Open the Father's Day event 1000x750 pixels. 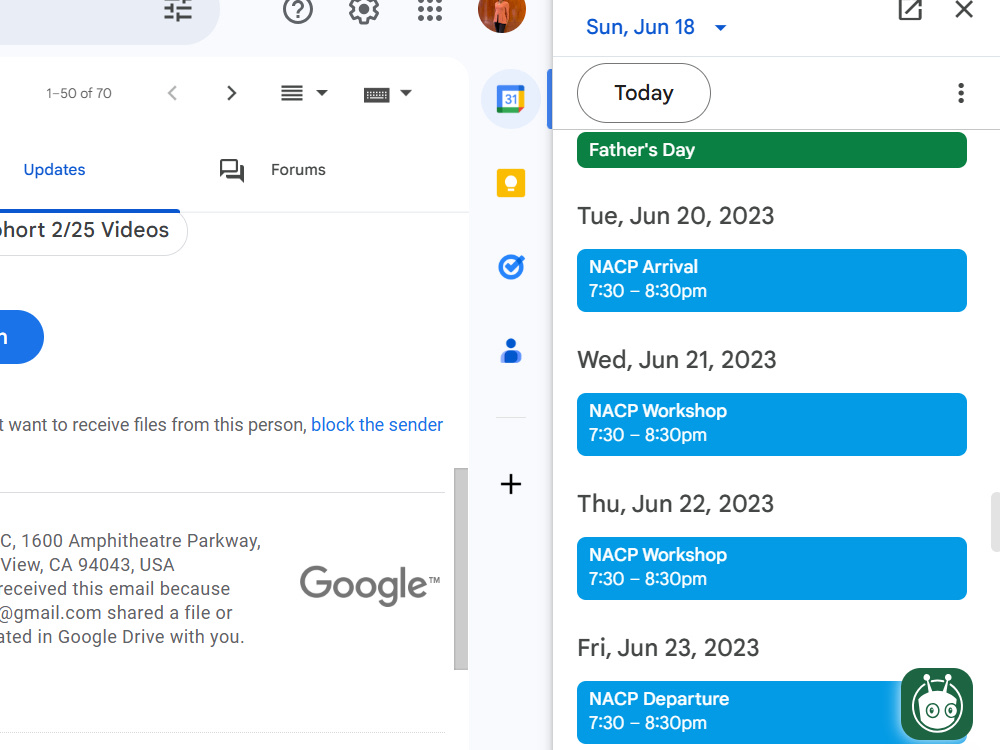click(x=772, y=150)
